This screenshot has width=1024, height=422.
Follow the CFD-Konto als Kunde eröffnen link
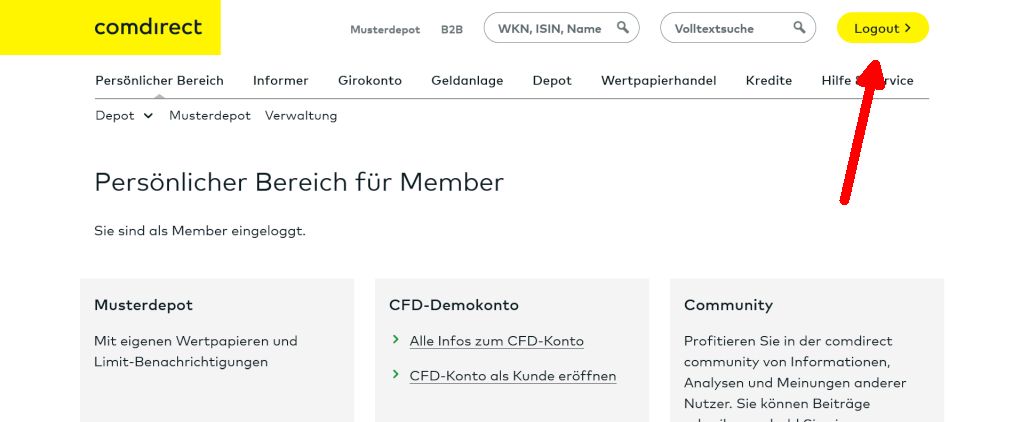click(513, 376)
